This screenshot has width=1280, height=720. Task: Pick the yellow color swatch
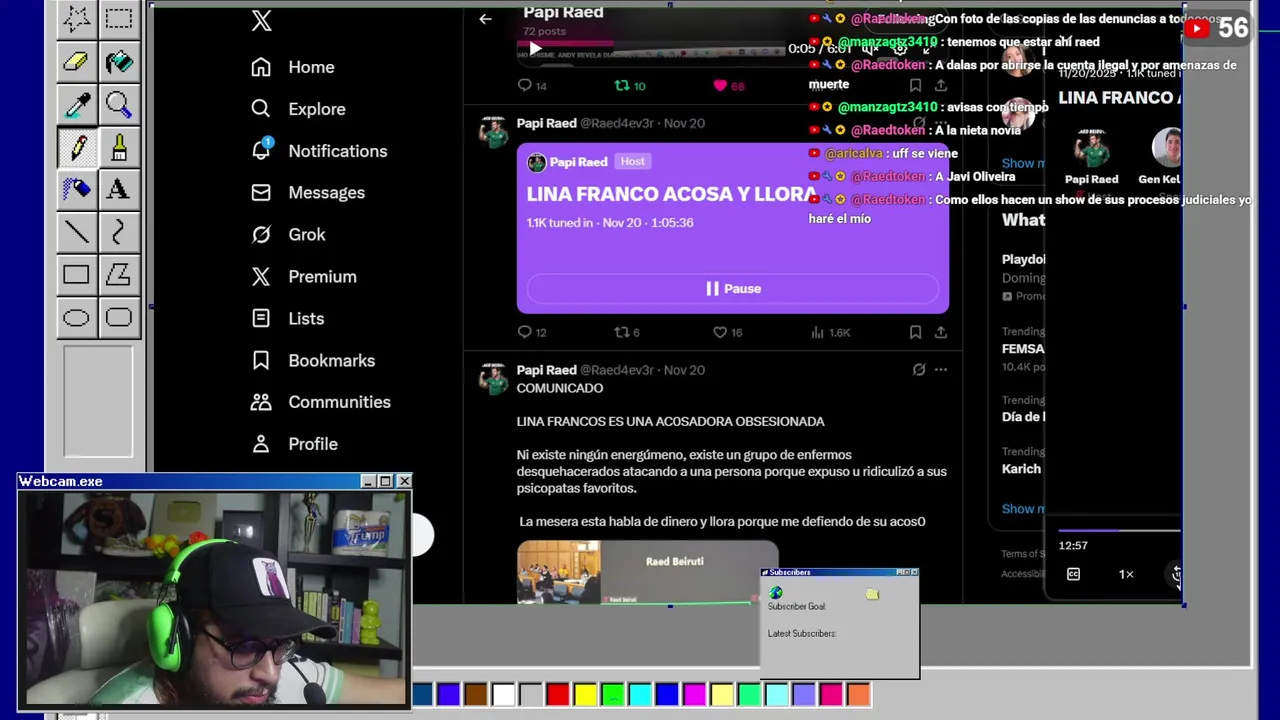[x=585, y=694]
